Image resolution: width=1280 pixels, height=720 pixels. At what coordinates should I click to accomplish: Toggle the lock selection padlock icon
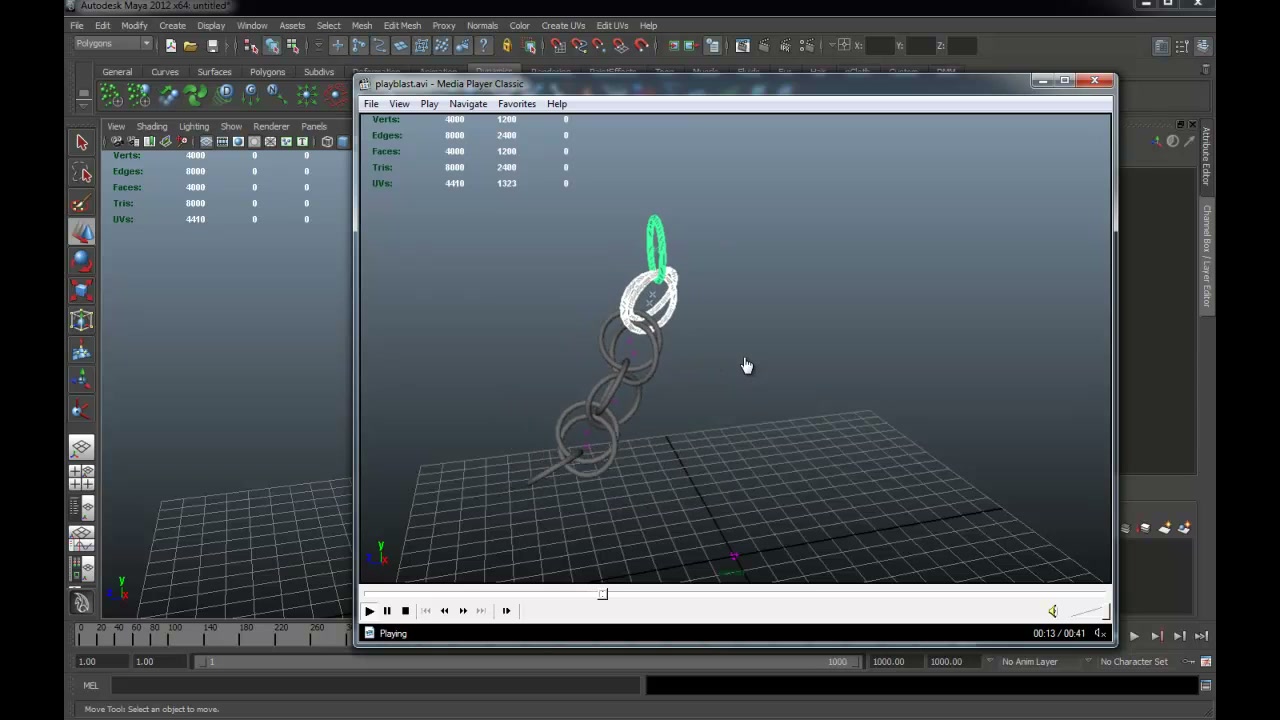pyautogui.click(x=506, y=46)
